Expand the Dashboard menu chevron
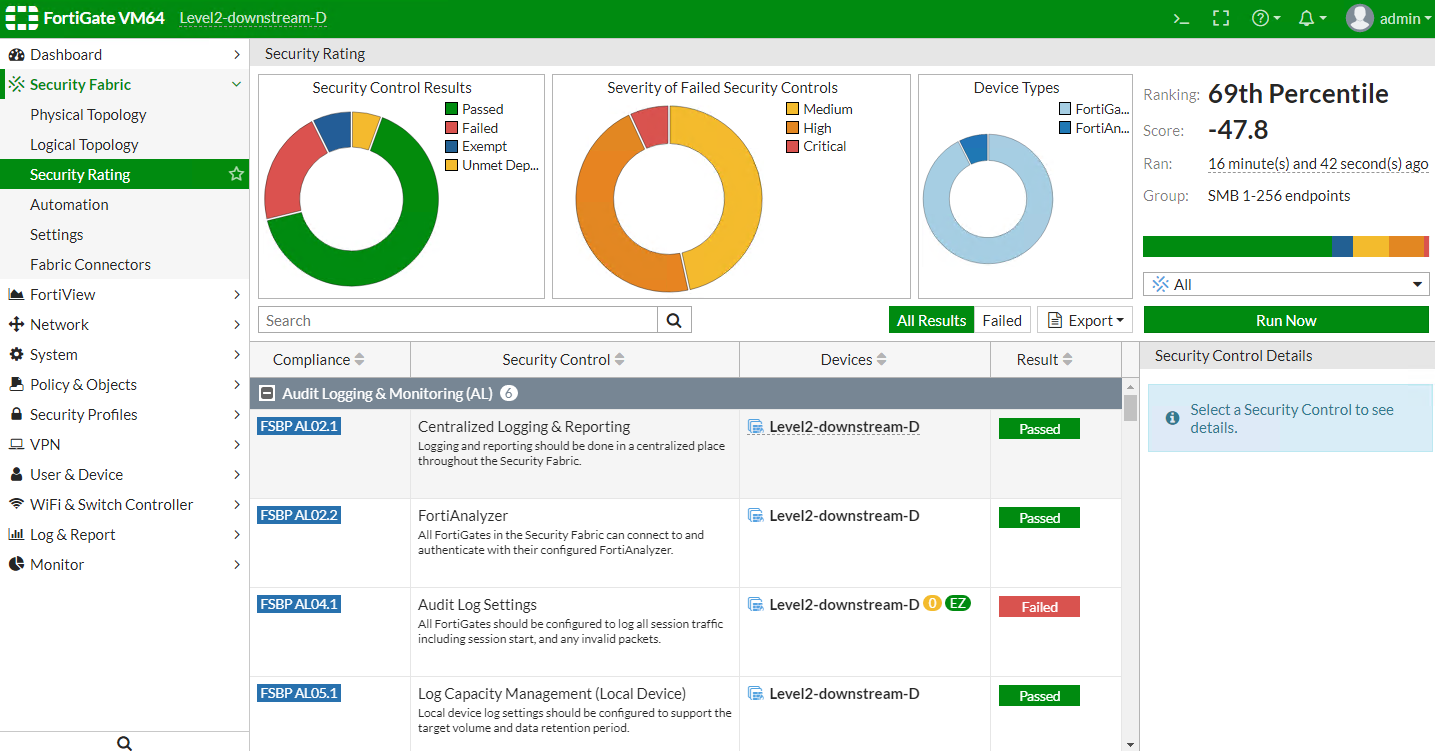This screenshot has width=1436, height=751. pos(236,55)
